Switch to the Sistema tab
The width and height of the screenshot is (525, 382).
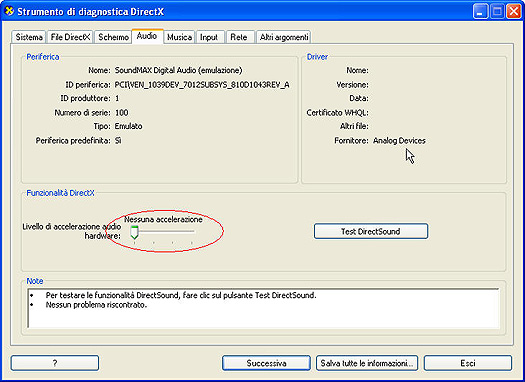[28, 37]
